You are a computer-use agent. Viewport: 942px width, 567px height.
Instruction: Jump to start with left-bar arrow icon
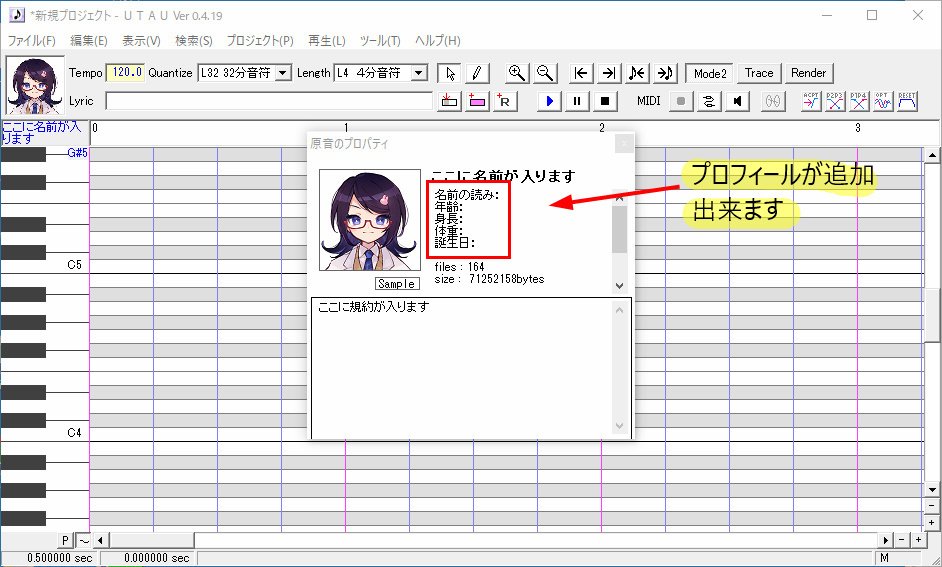pyautogui.click(x=580, y=73)
